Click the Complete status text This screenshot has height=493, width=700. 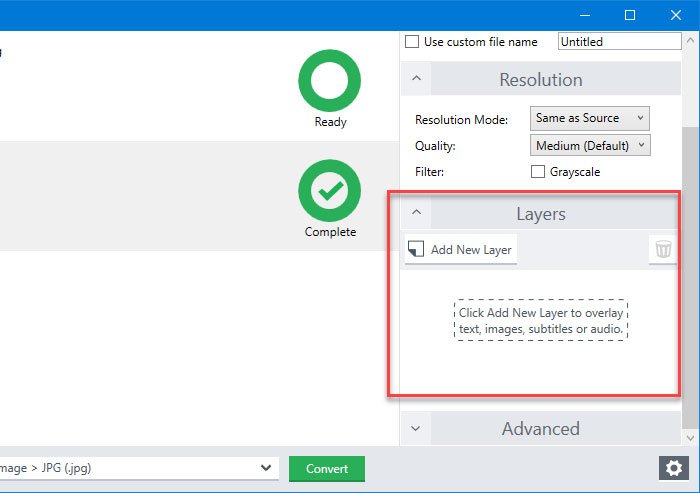(x=330, y=232)
